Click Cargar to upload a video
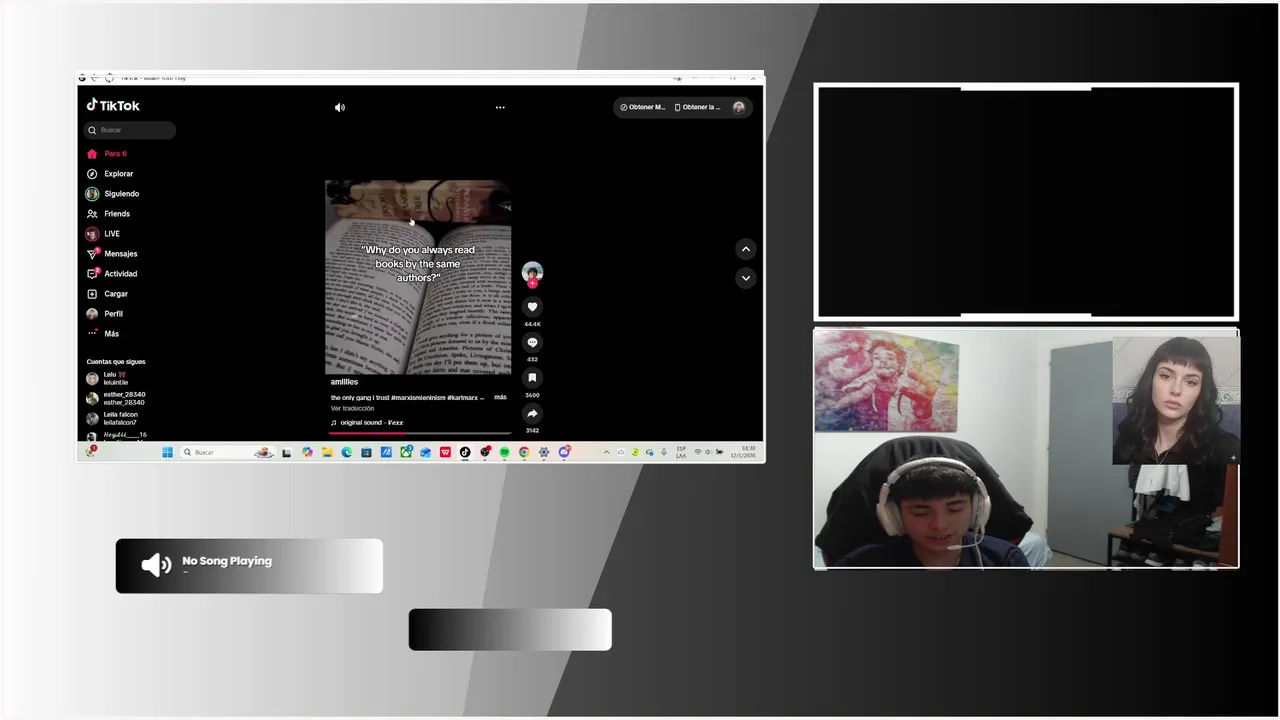This screenshot has width=1280, height=720. (x=108, y=294)
